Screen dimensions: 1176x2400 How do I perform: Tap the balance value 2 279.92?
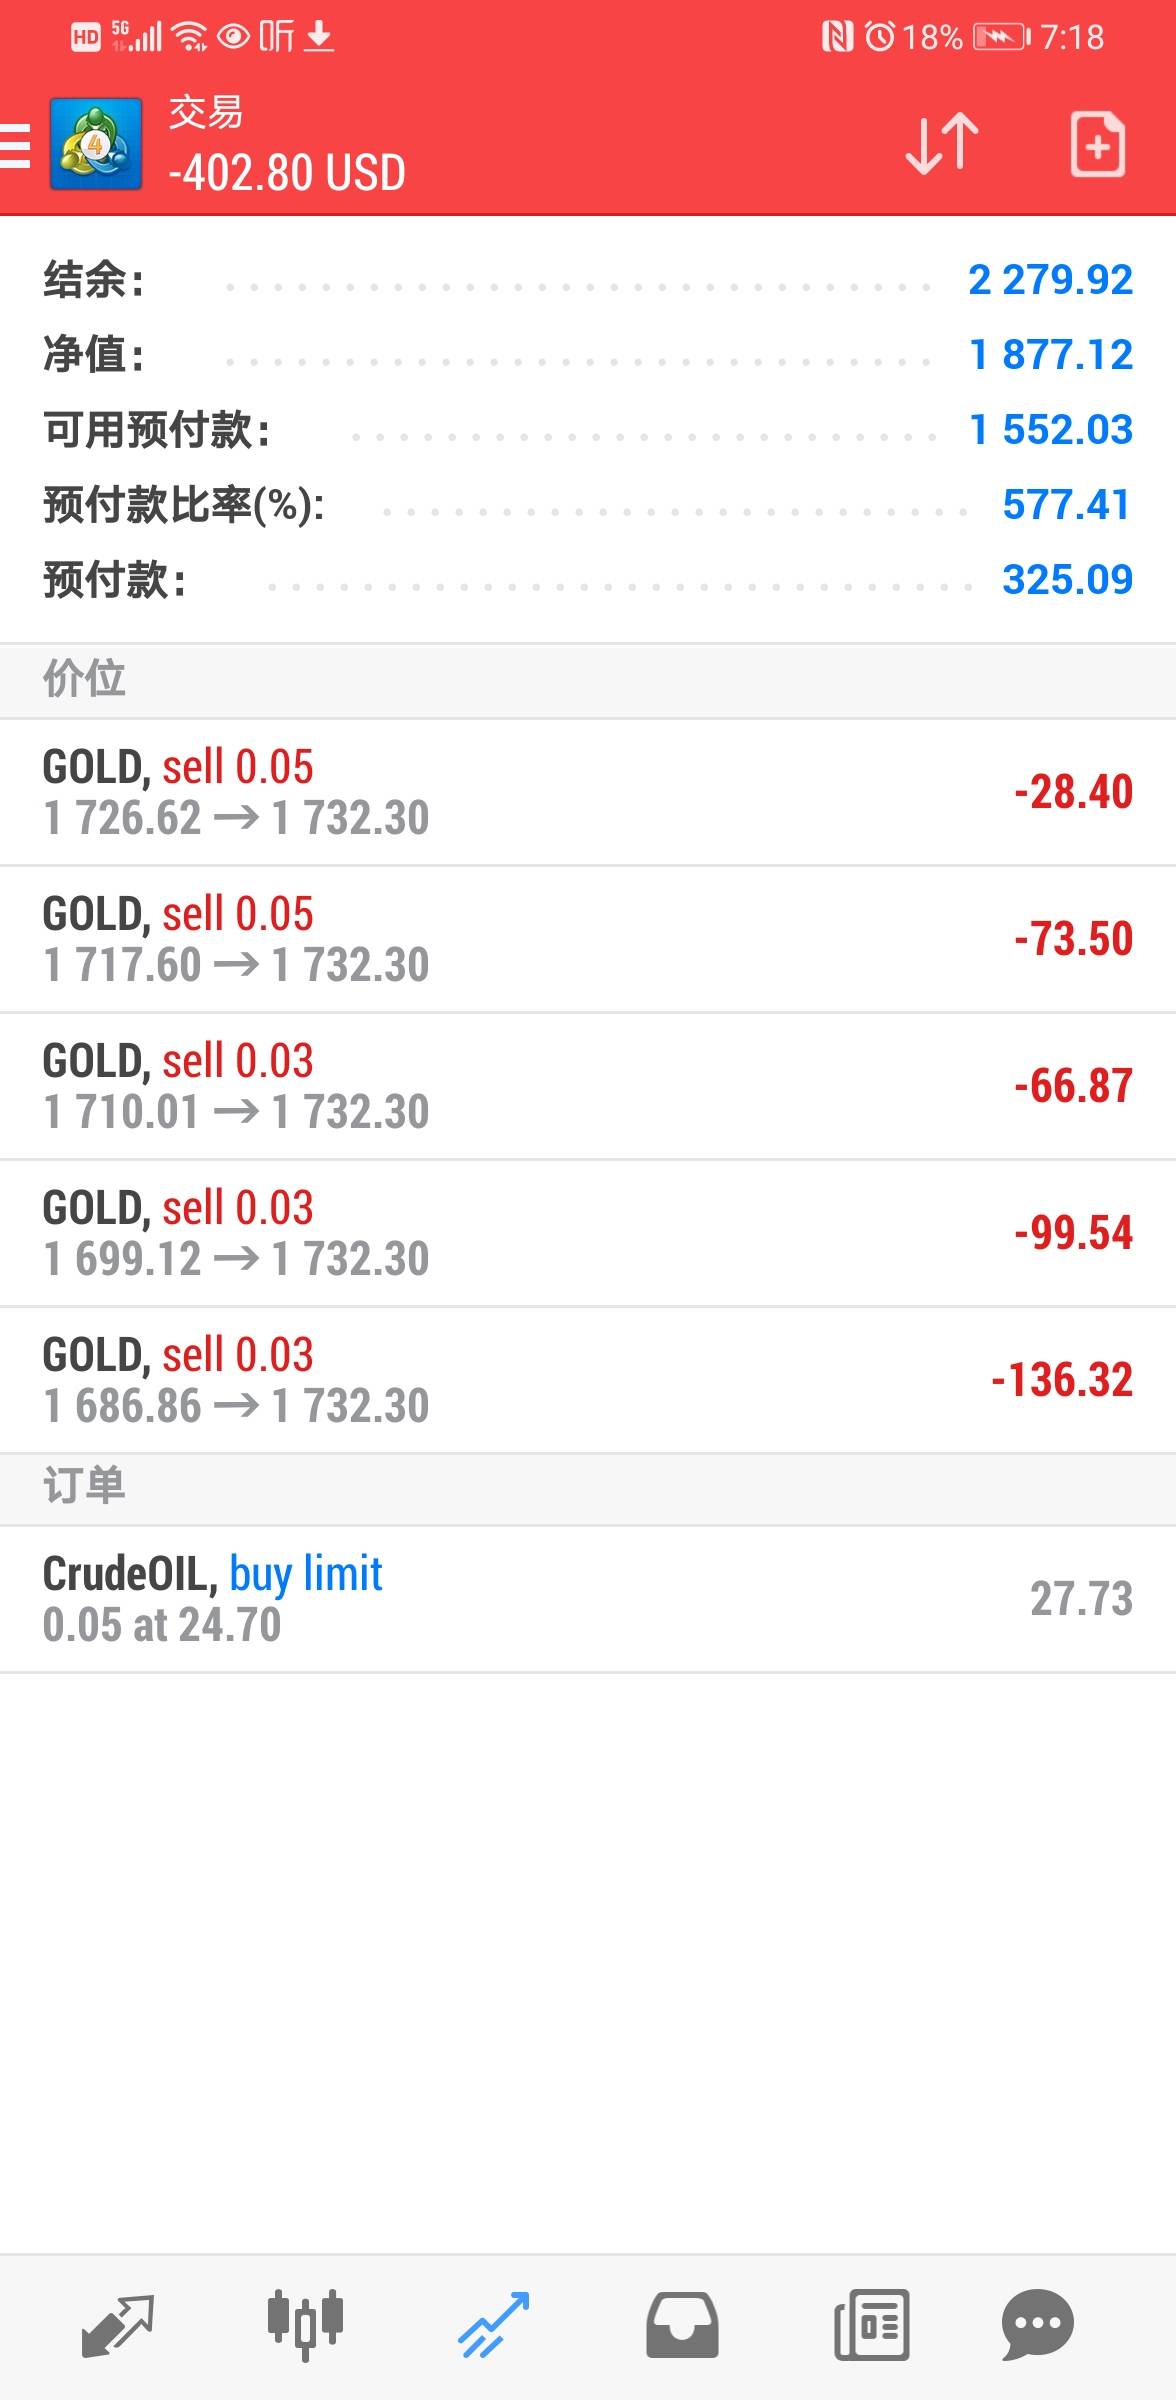(x=1050, y=280)
